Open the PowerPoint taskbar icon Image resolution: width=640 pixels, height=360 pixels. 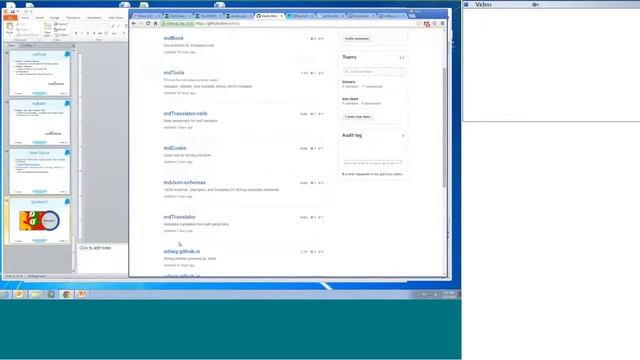pos(82,294)
